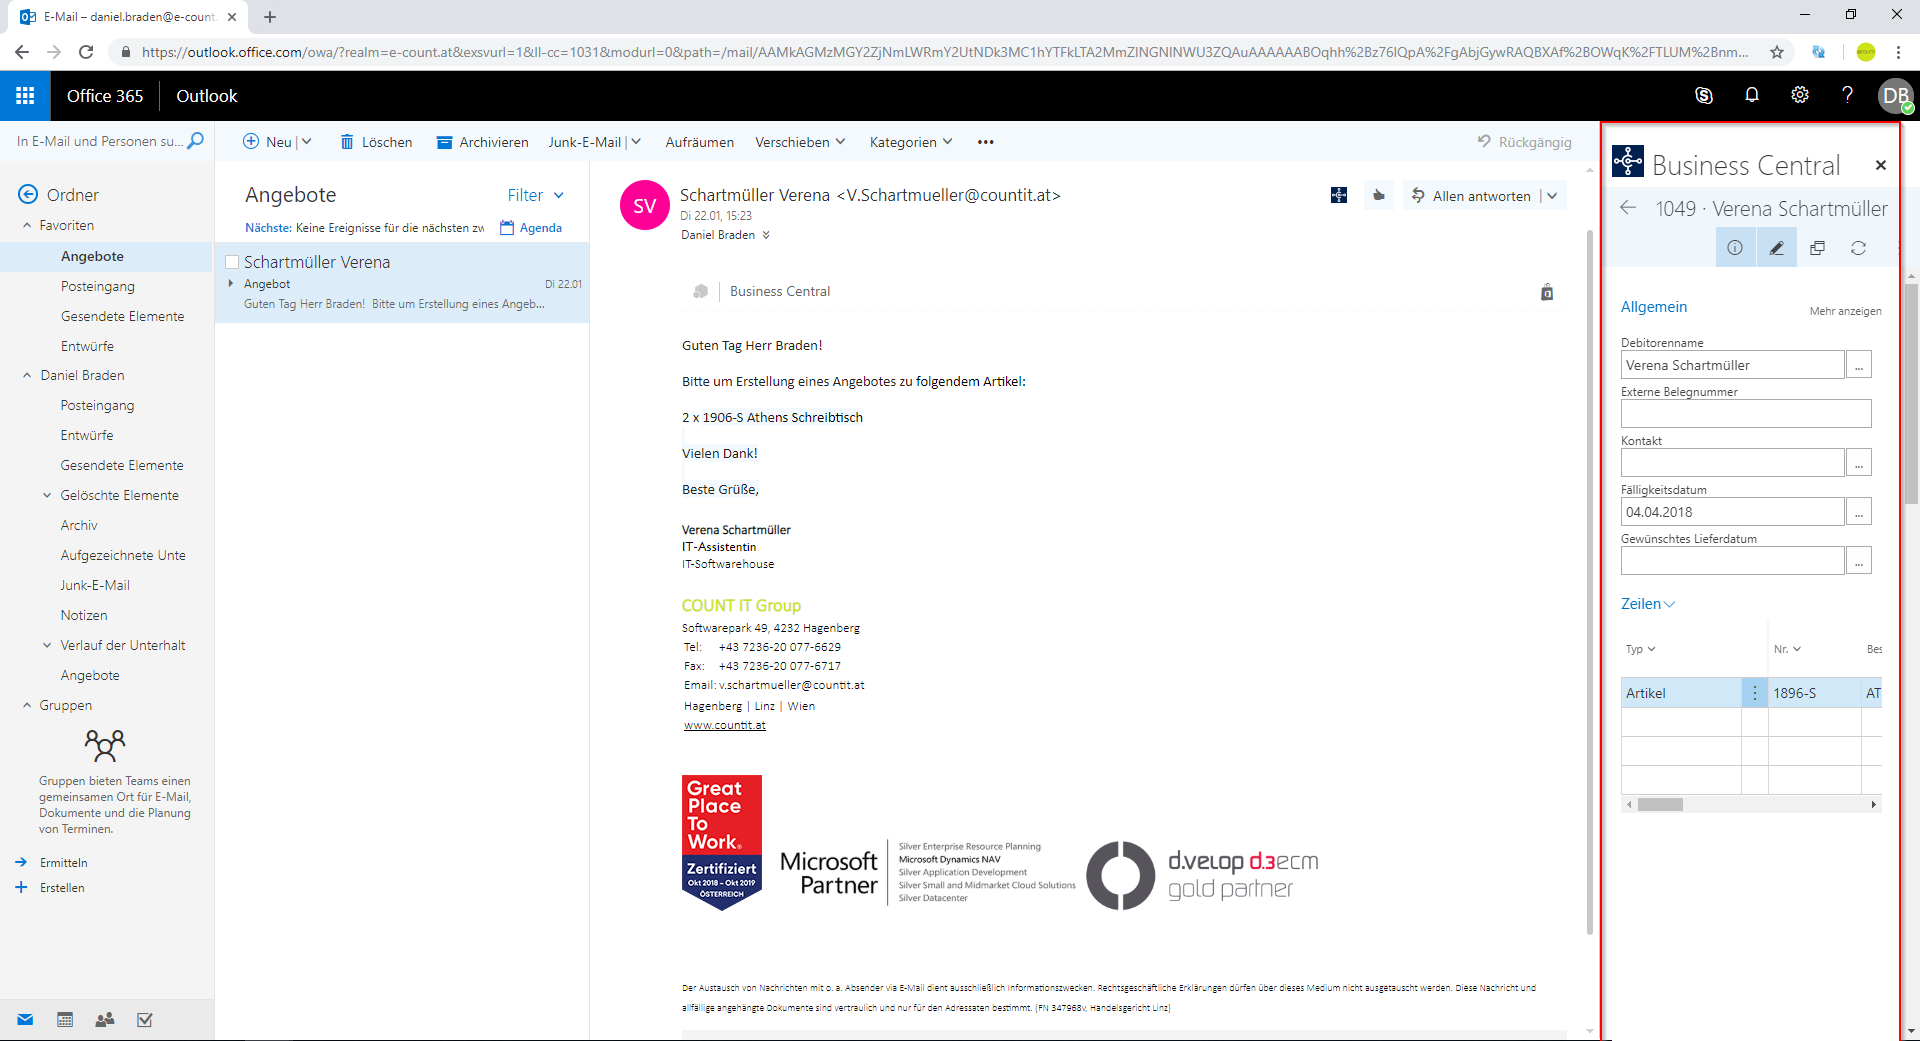Open the help question mark menu

click(1847, 95)
